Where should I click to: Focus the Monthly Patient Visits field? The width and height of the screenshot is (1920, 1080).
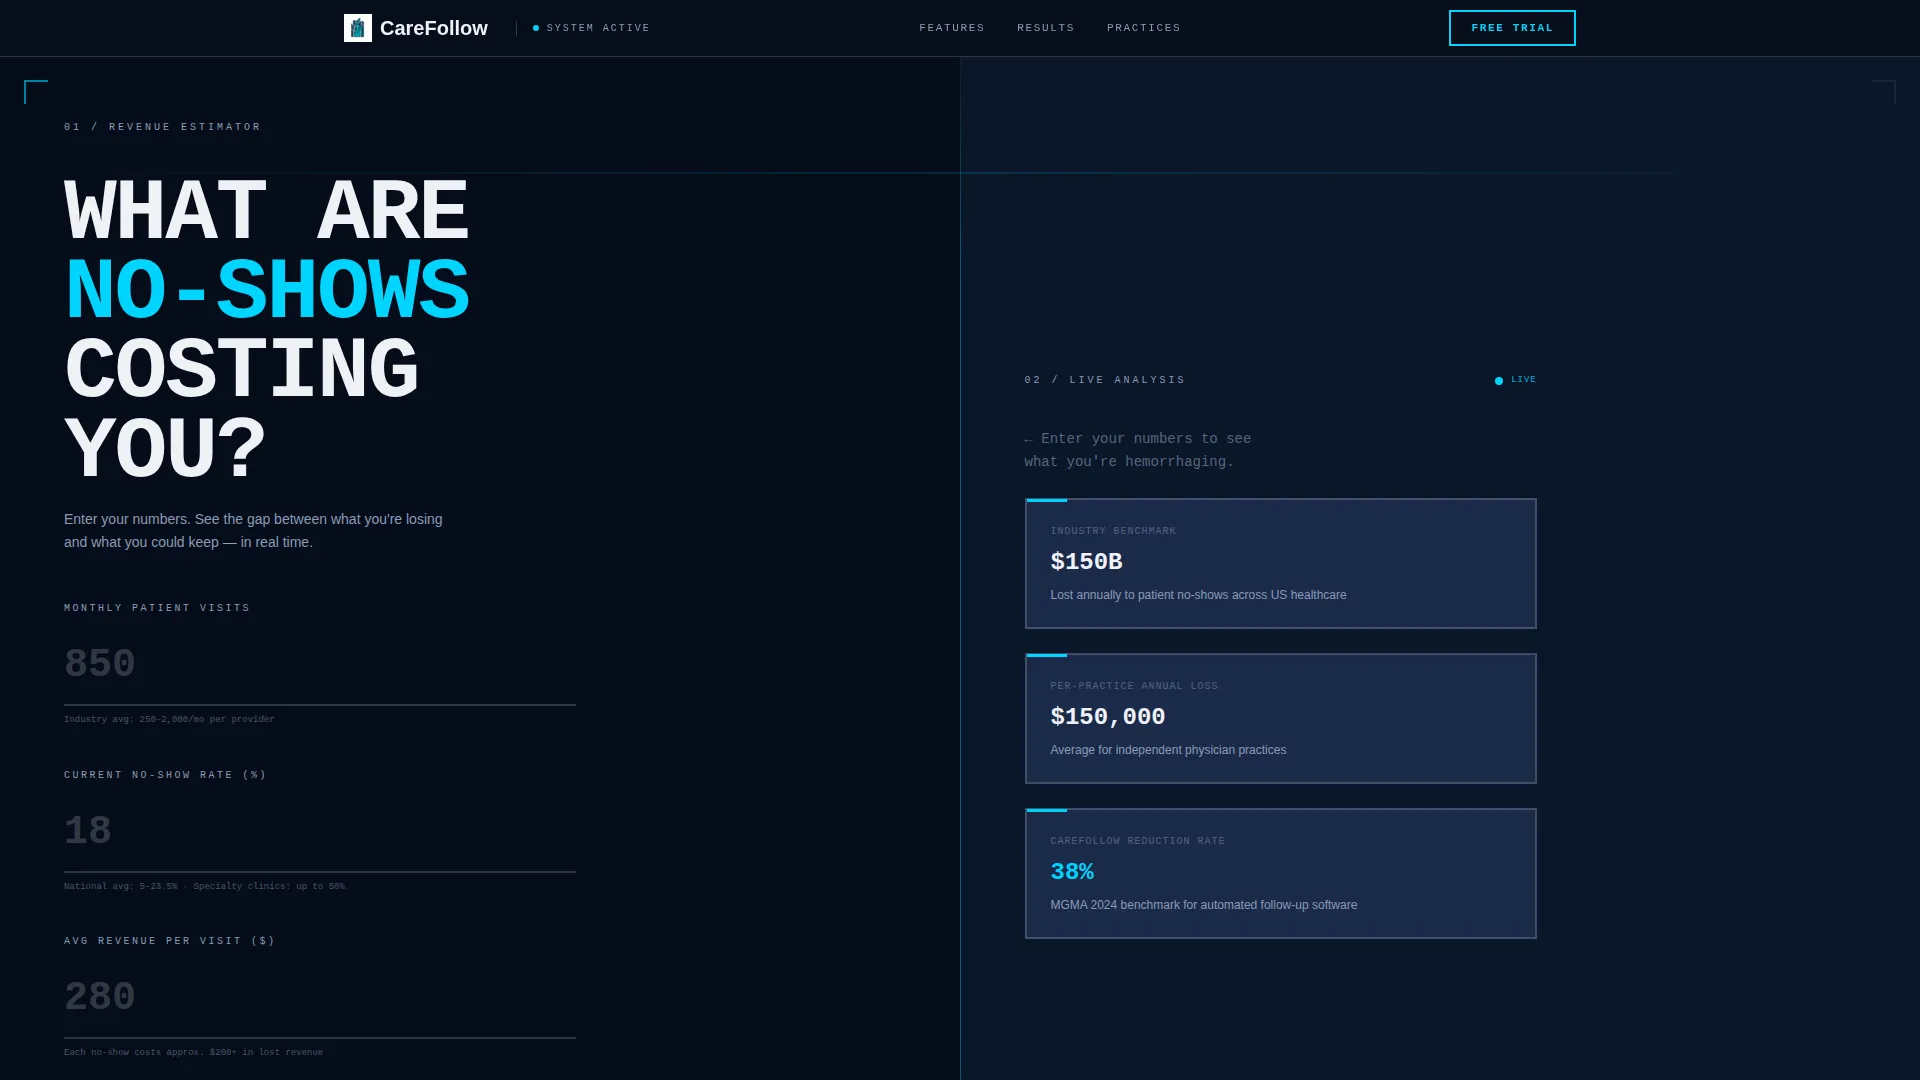point(320,665)
